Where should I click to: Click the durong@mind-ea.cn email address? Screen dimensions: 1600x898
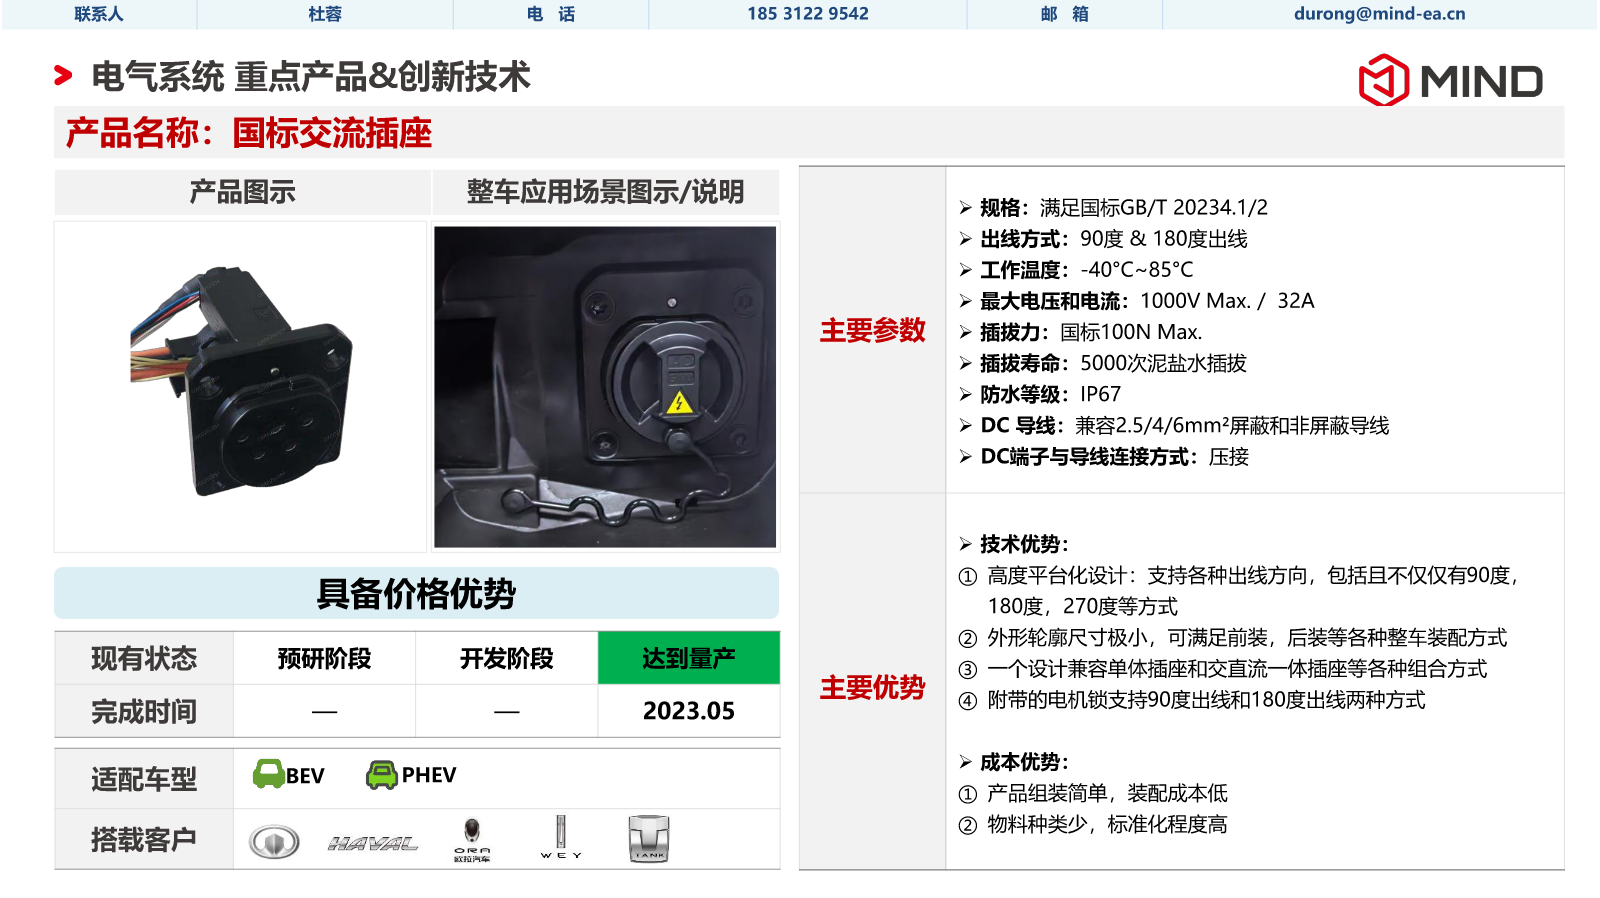click(1379, 14)
